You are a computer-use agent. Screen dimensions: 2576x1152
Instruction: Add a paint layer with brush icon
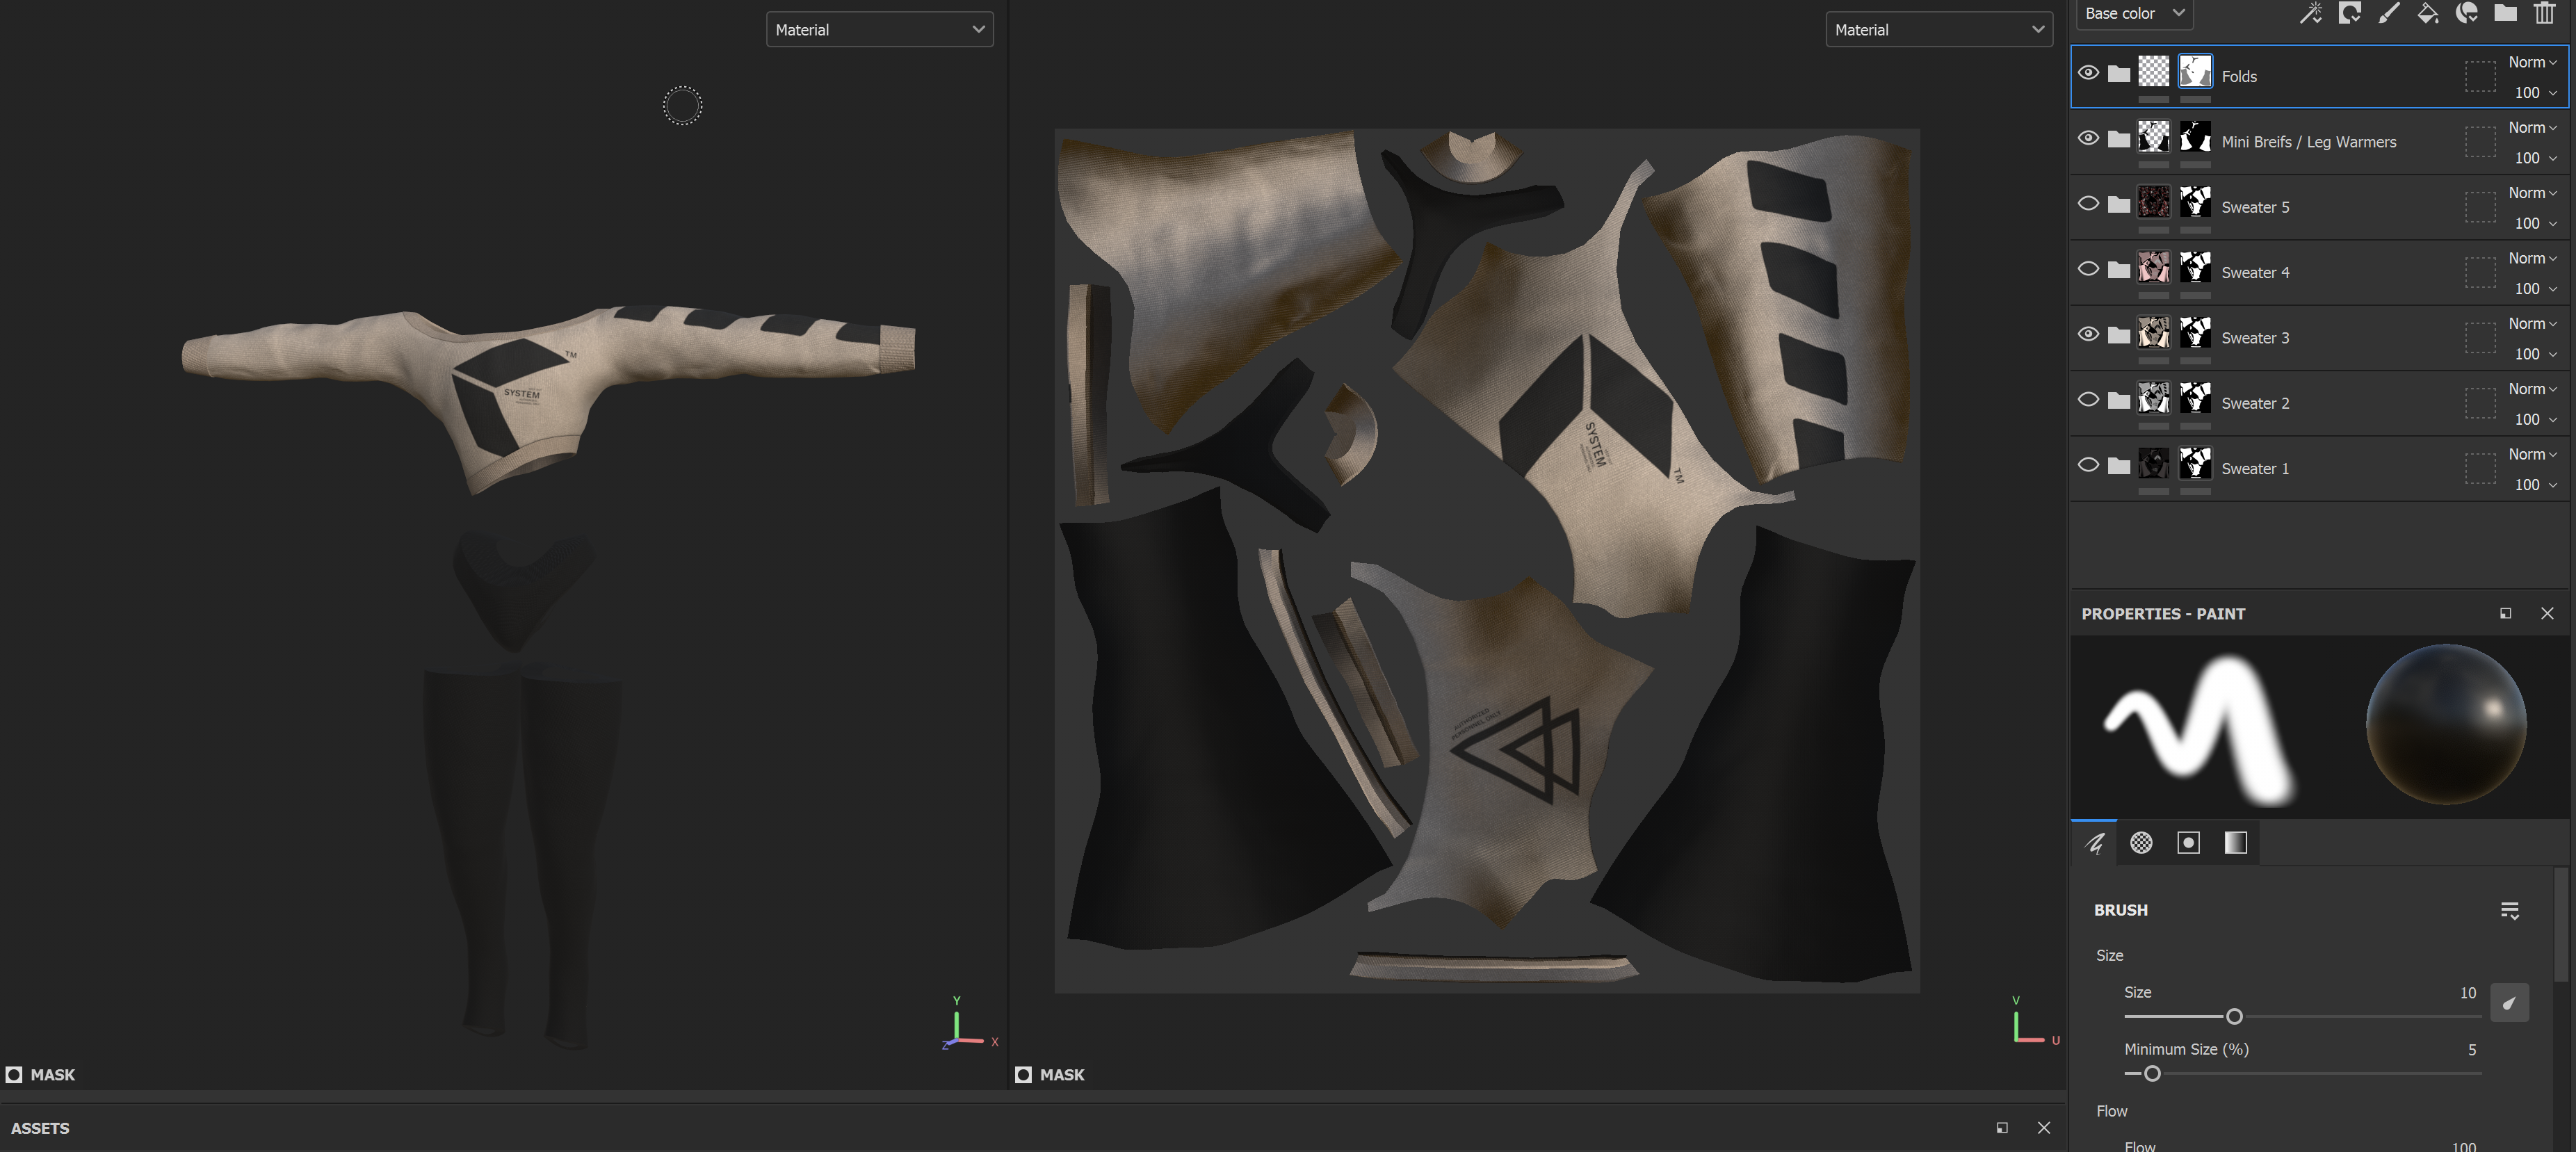tap(2389, 13)
